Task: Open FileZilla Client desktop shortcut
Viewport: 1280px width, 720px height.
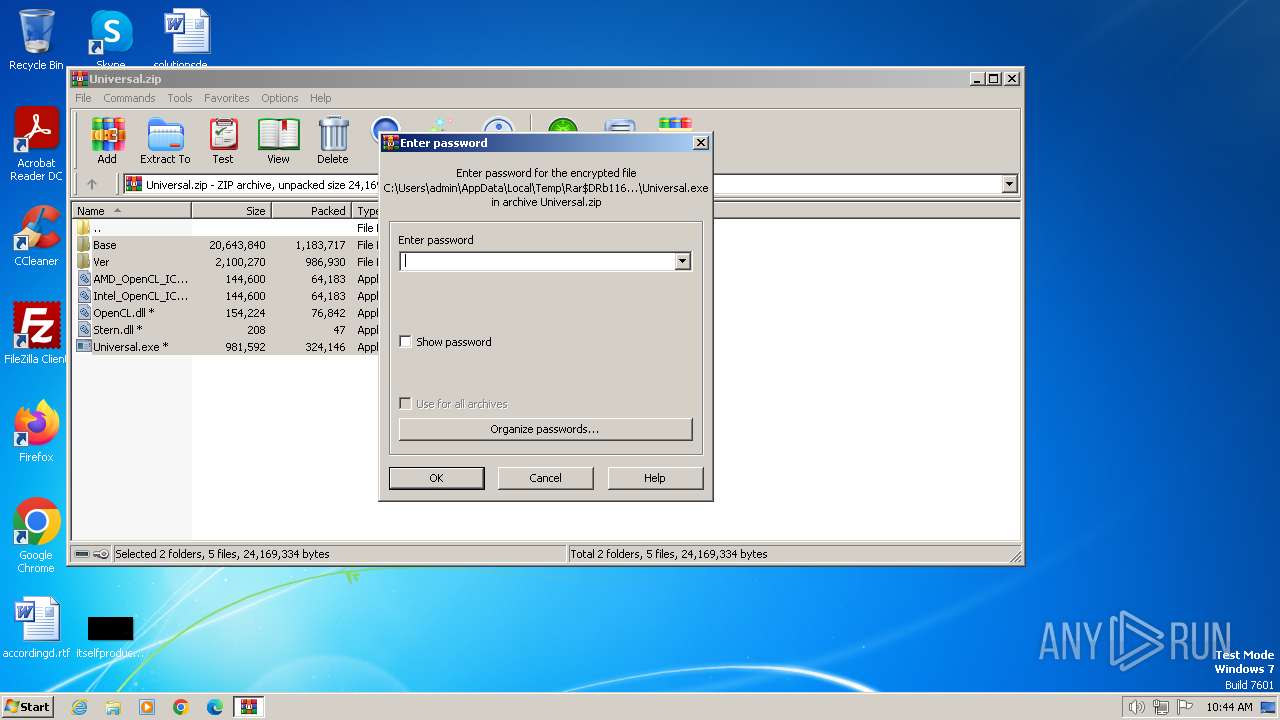Action: pos(36,334)
